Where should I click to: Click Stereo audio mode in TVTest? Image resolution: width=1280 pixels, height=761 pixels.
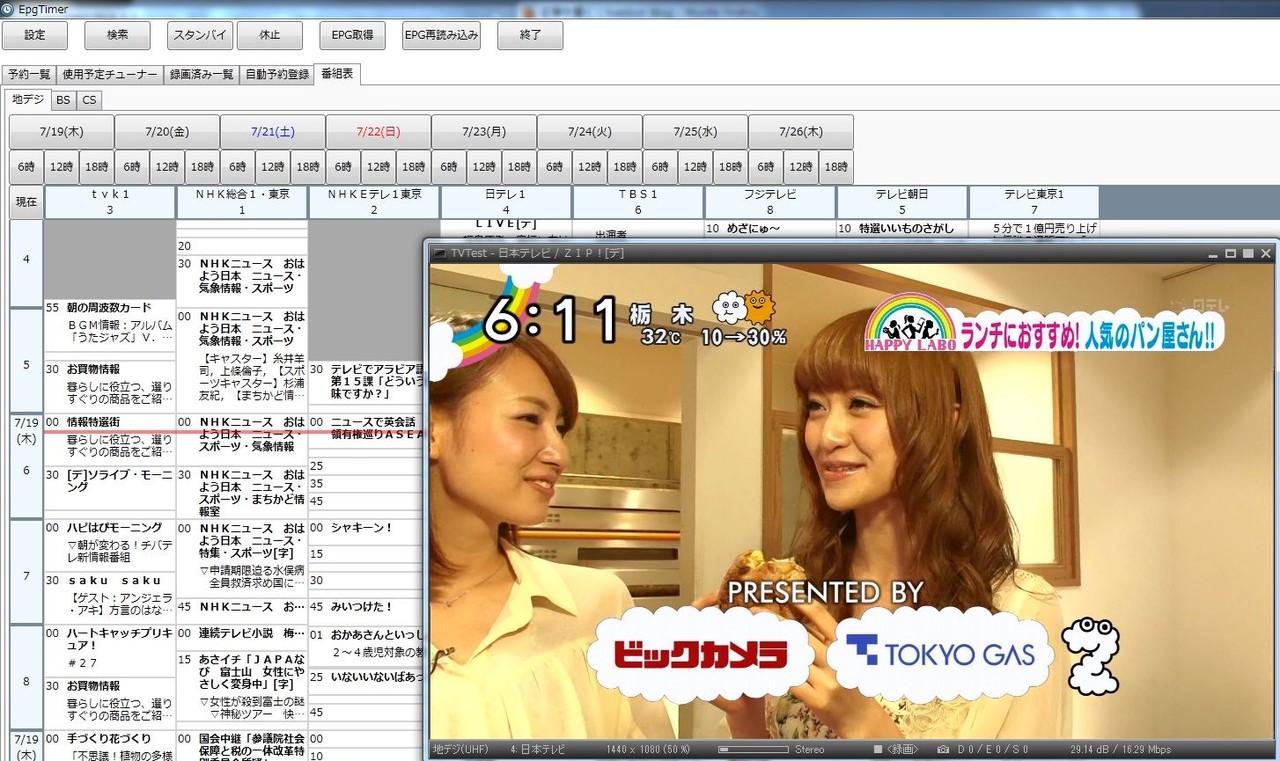point(808,749)
